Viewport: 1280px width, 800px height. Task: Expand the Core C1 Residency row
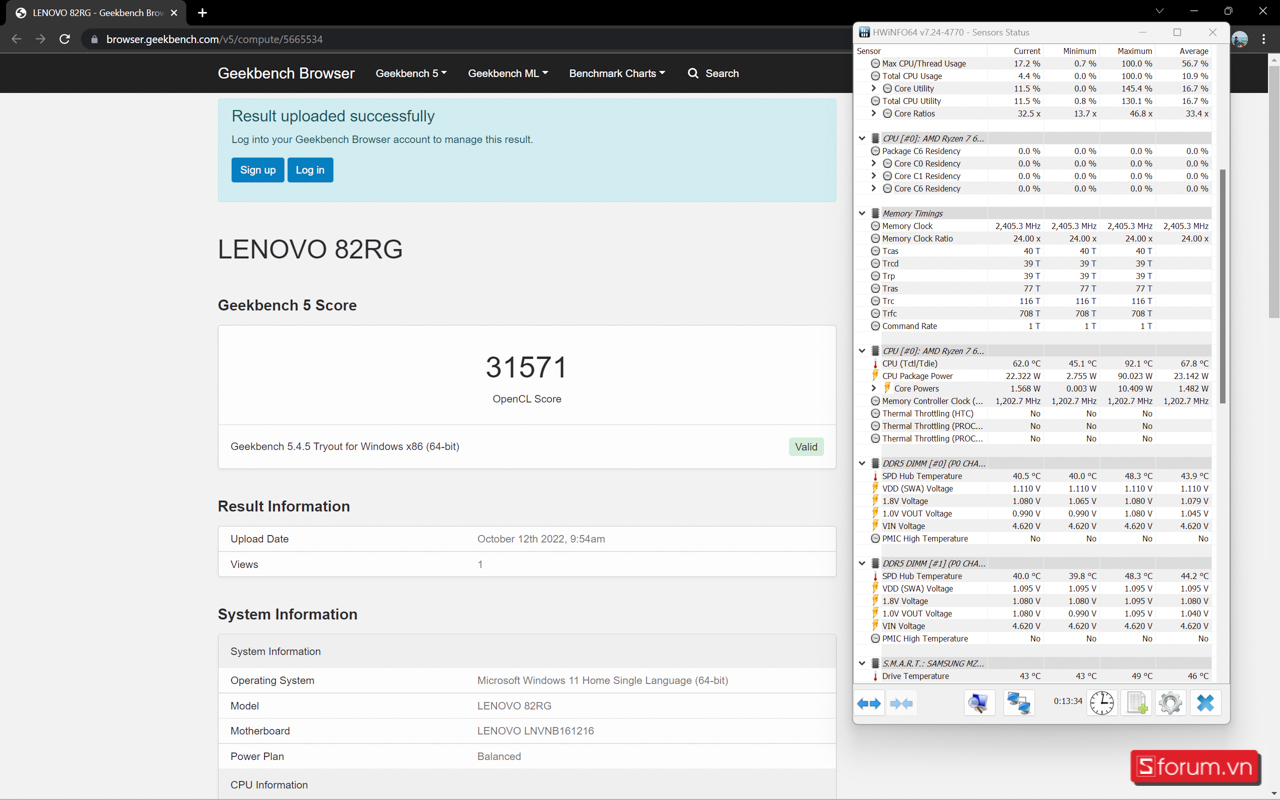[x=874, y=176]
